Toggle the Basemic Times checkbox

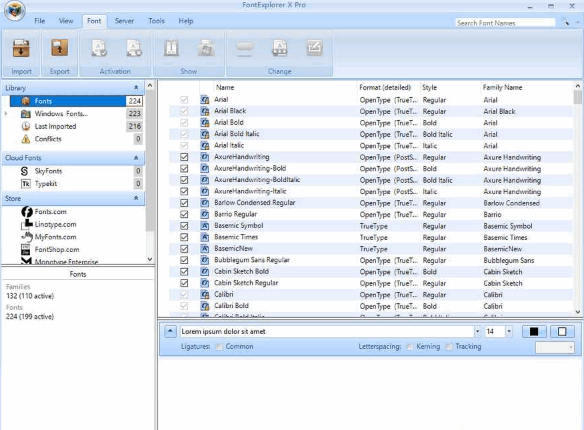[184, 237]
